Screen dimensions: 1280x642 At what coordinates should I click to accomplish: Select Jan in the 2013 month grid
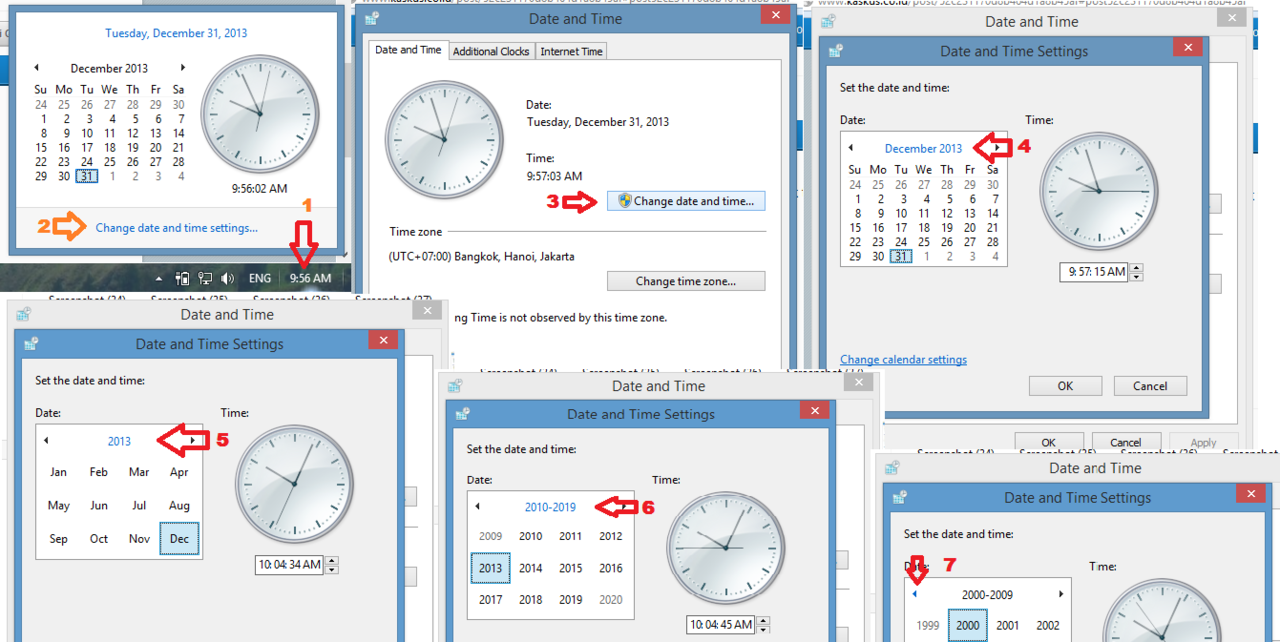pos(58,472)
